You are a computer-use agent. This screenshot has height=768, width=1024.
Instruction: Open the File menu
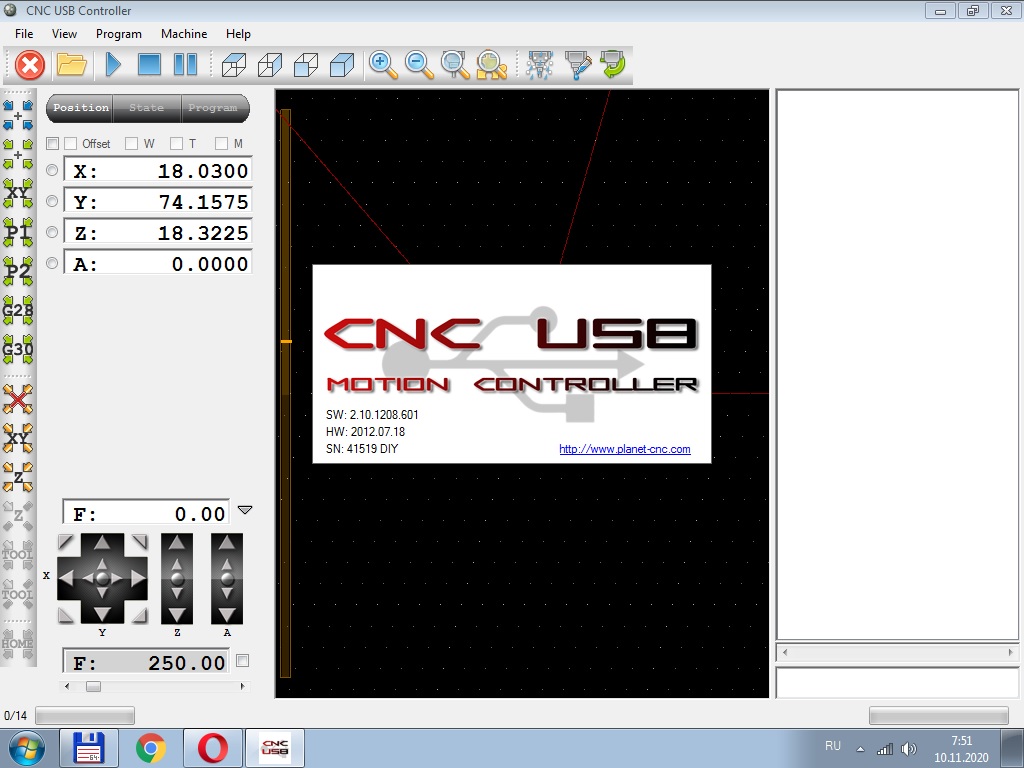24,34
